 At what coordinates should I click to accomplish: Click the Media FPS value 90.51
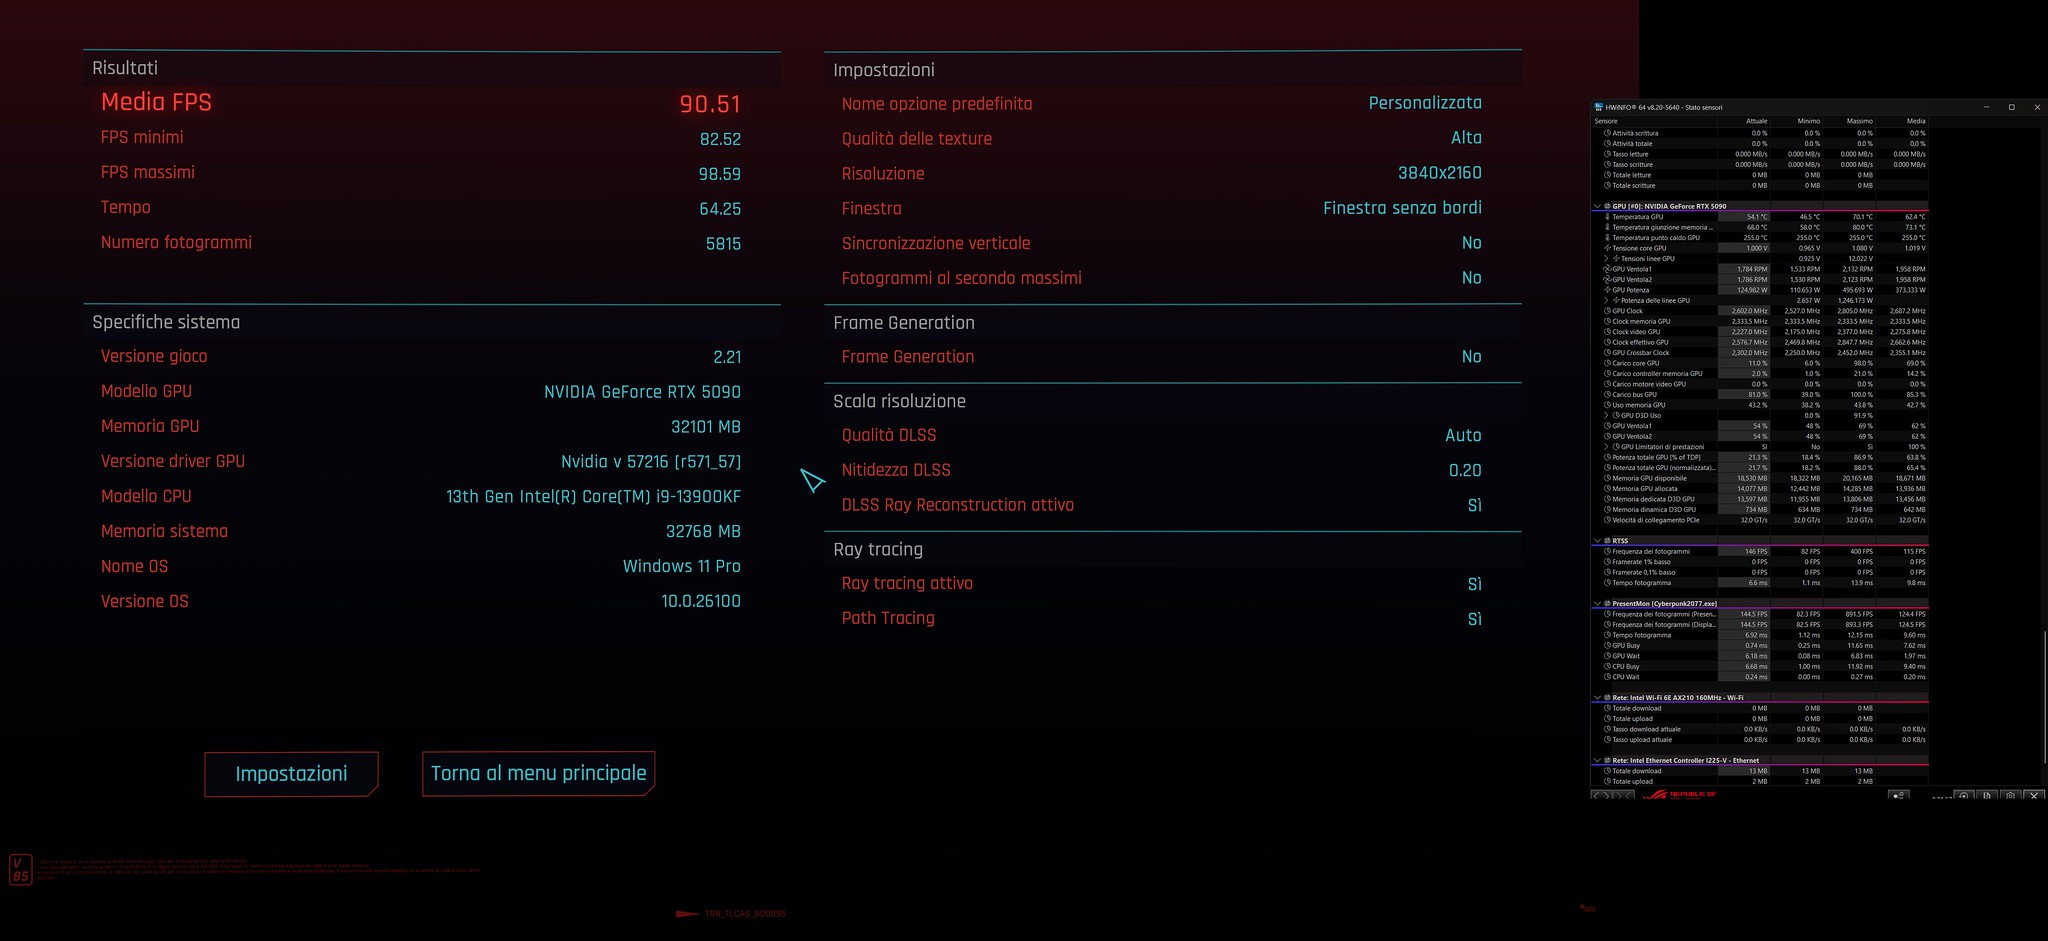click(710, 104)
